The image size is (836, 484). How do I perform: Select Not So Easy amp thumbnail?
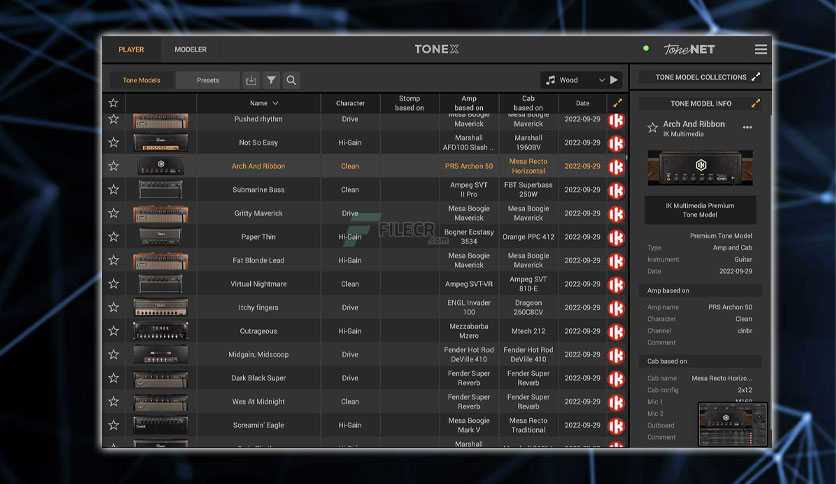click(160, 142)
